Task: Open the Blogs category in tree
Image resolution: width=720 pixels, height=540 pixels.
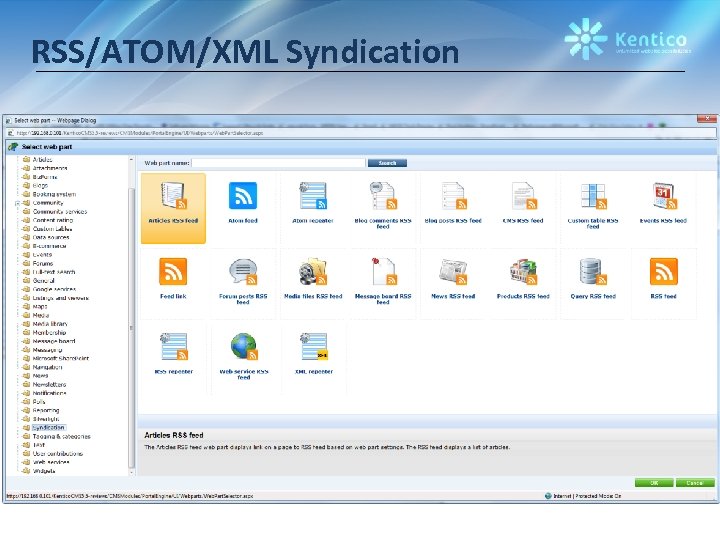Action: [x=40, y=186]
